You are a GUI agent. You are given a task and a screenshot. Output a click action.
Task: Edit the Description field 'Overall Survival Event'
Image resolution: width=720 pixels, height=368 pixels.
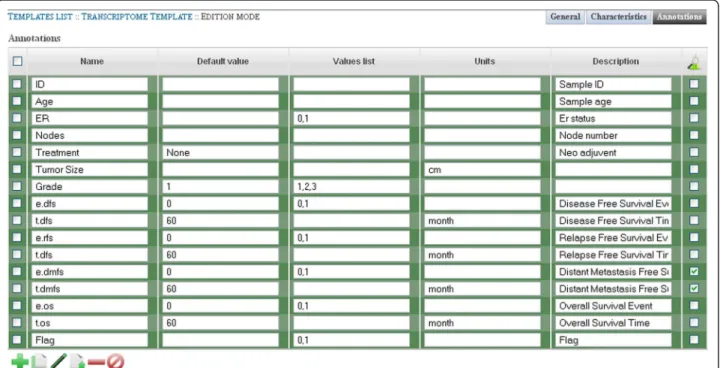[x=613, y=306]
